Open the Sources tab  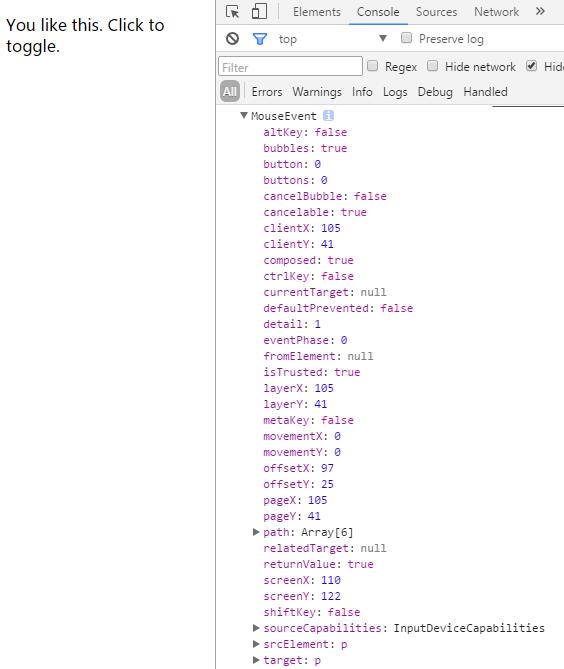coord(436,12)
